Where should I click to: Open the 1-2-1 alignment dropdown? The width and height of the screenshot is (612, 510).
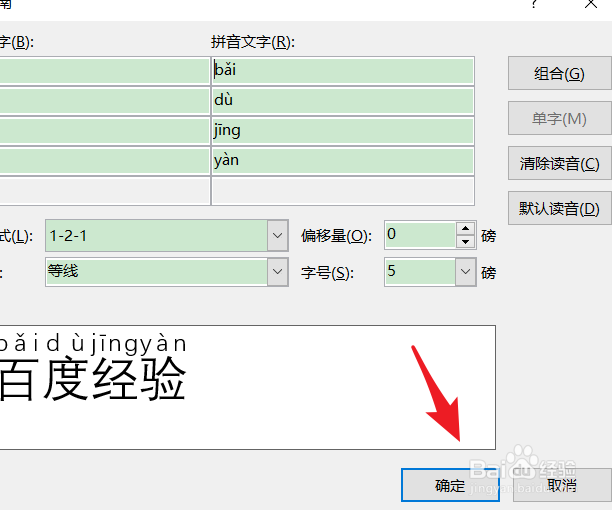pos(278,236)
